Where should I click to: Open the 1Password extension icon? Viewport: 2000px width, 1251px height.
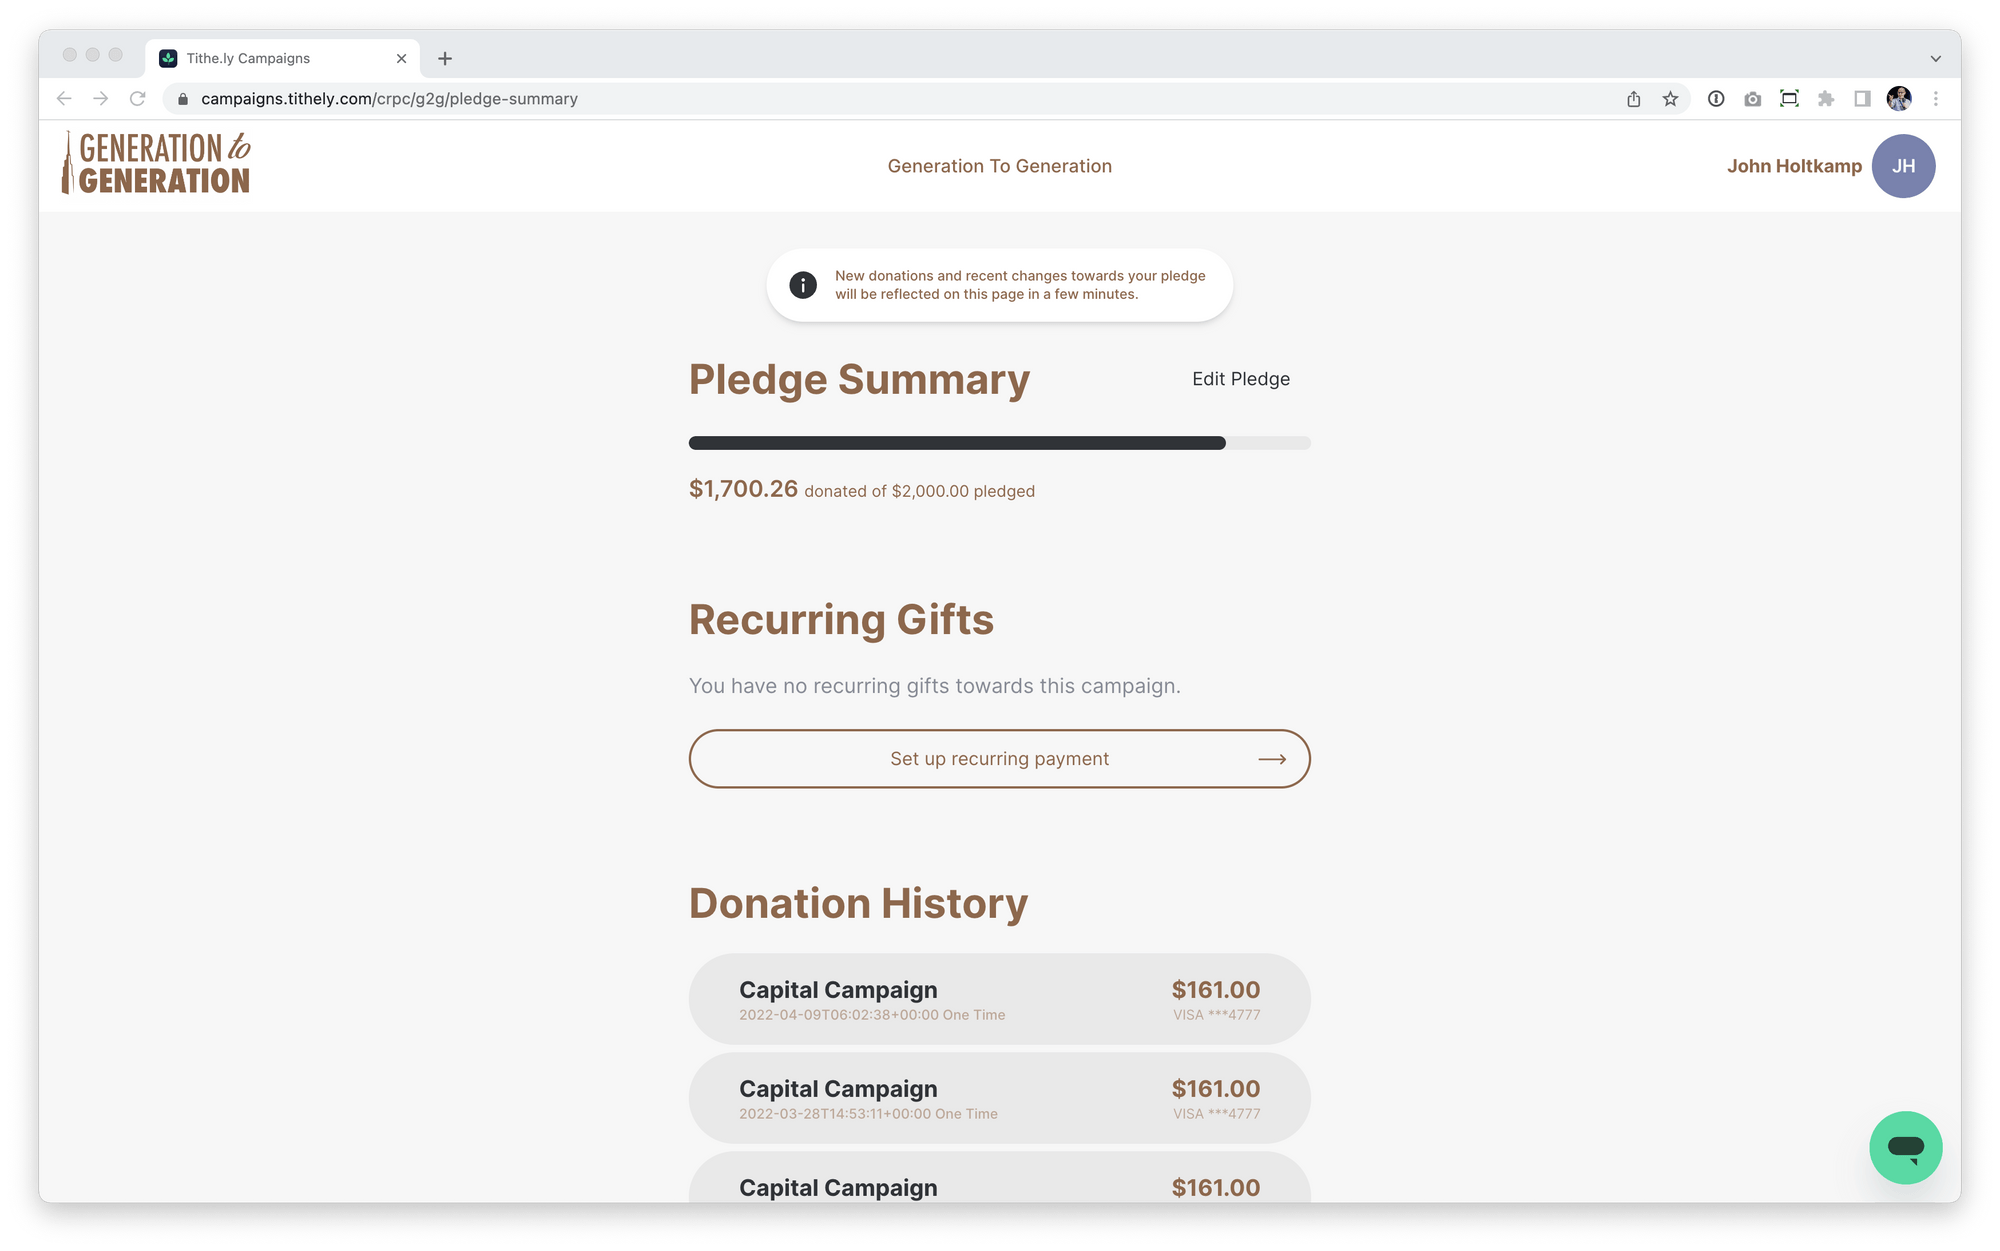[x=1715, y=98]
